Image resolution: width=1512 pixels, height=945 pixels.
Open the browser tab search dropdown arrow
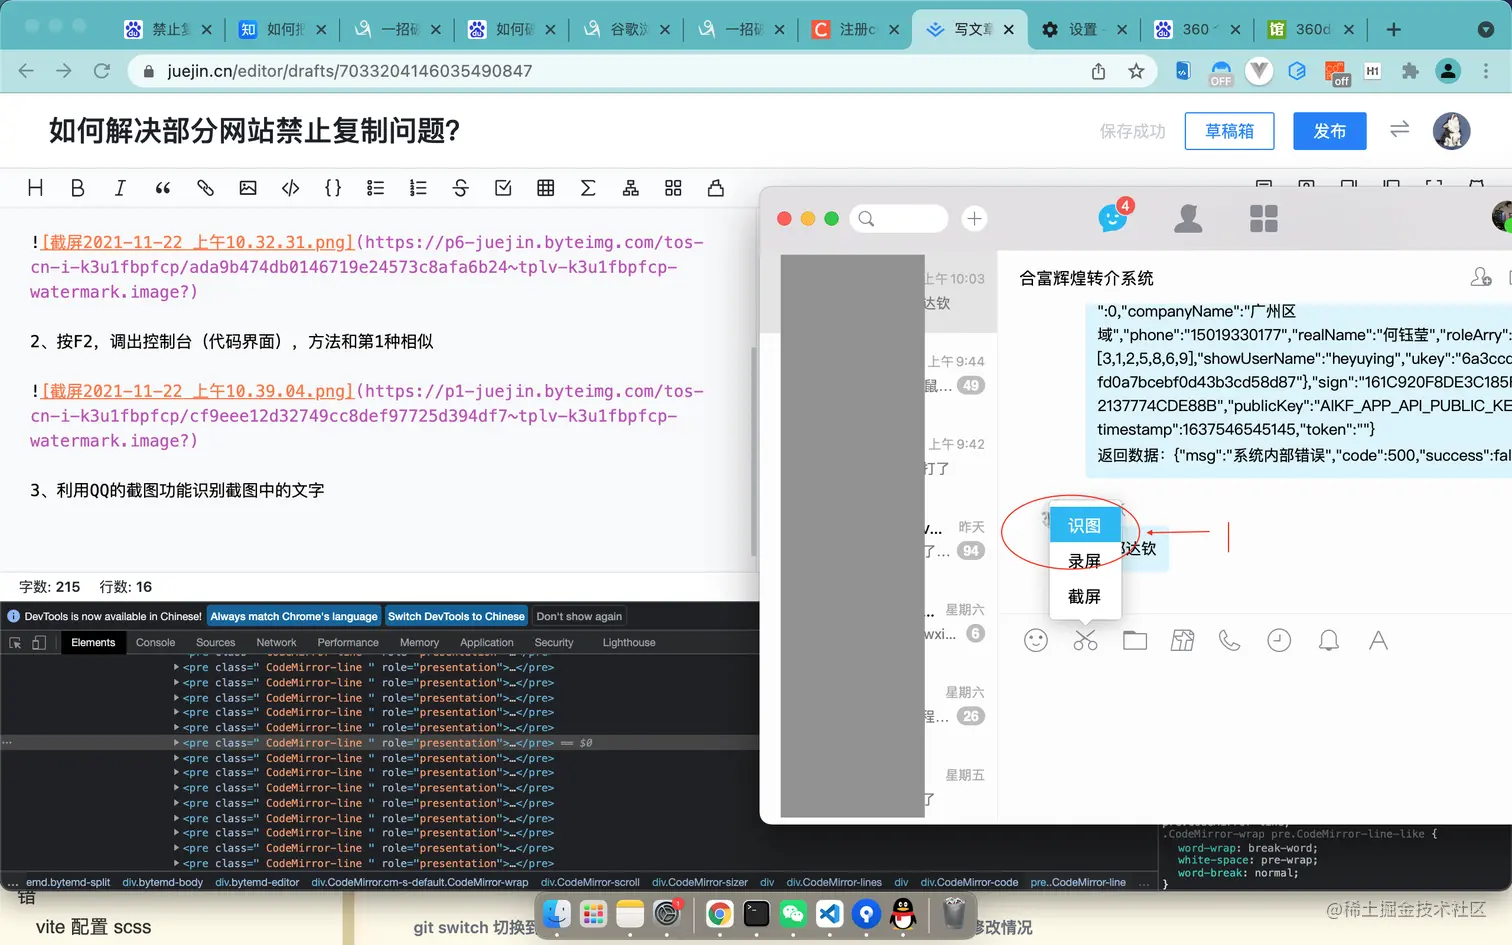(x=1486, y=29)
